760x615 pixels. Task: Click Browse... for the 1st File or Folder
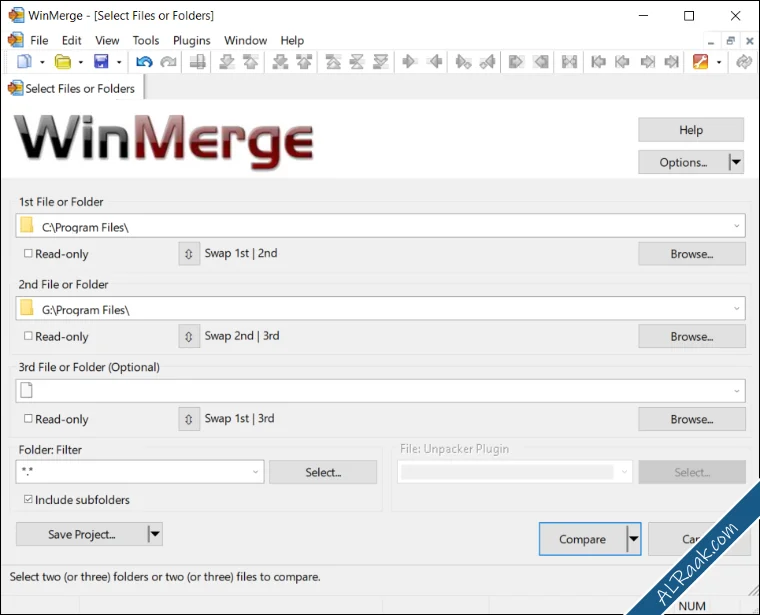pos(692,254)
